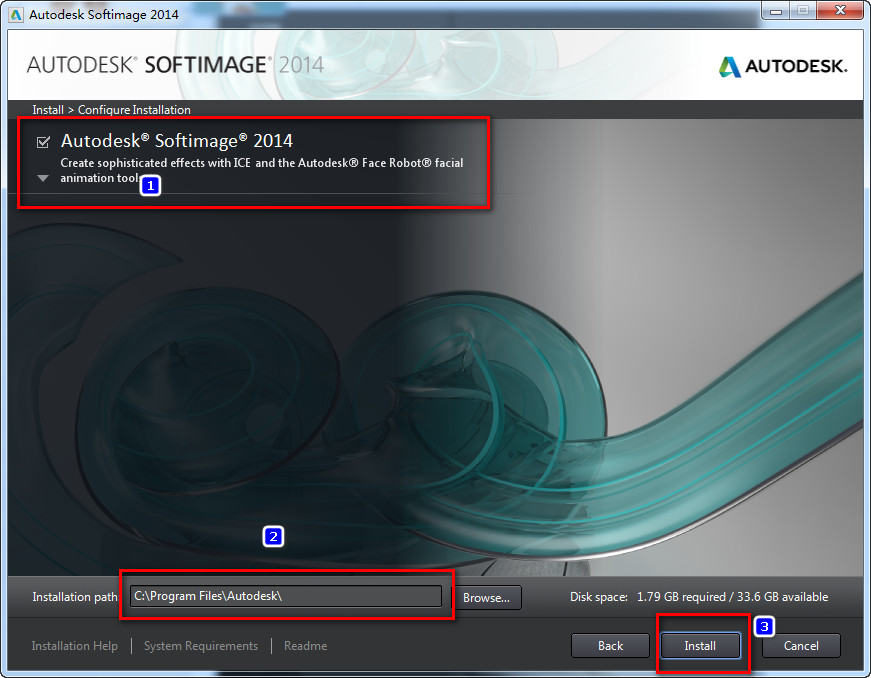Click the Autodesk app icon in the title bar
This screenshot has width=871, height=678.
pos(16,14)
